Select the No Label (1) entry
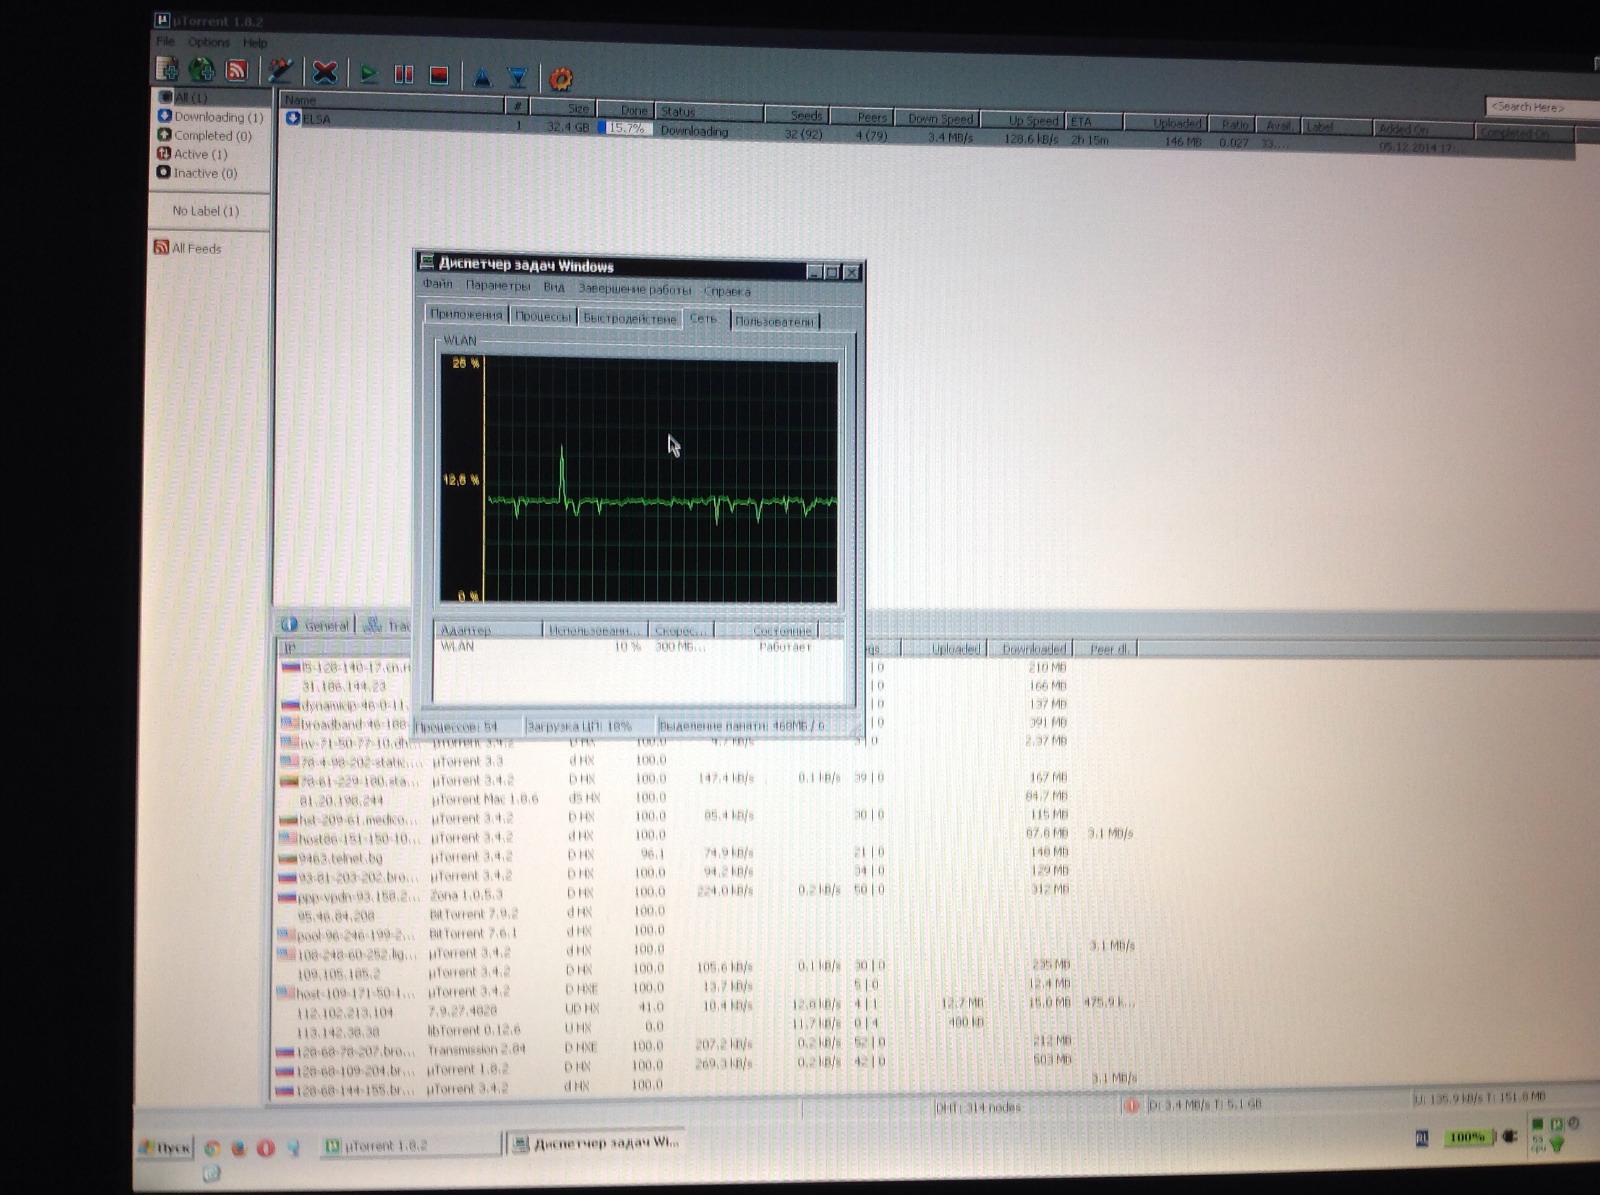The image size is (1600, 1195). pos(205,211)
